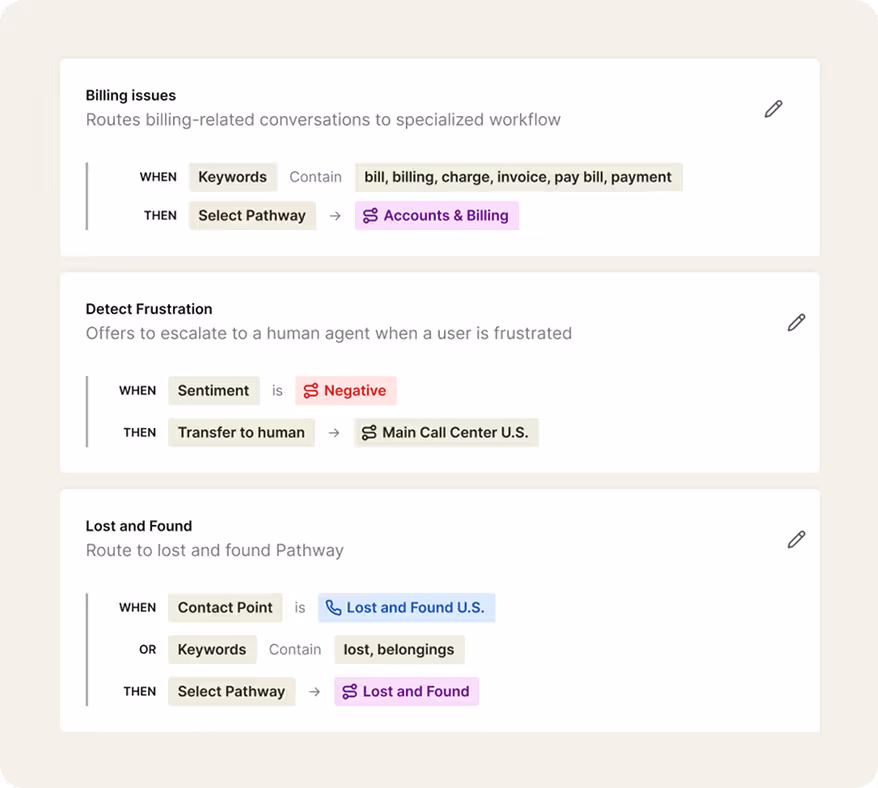
Task: Edit the Billing issues rule
Action: pyautogui.click(x=773, y=109)
